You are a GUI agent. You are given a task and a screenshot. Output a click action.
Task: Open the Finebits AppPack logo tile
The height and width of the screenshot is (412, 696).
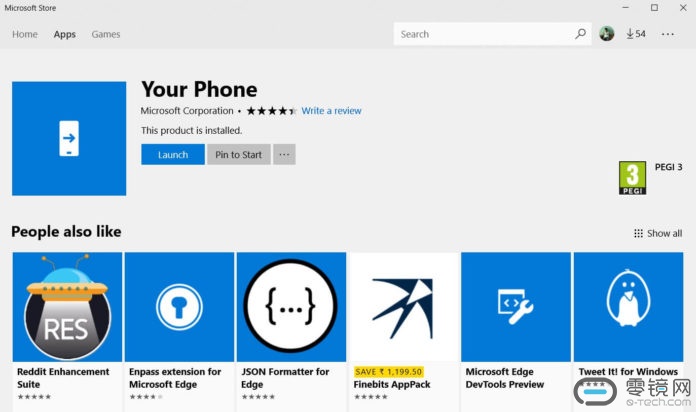403,307
